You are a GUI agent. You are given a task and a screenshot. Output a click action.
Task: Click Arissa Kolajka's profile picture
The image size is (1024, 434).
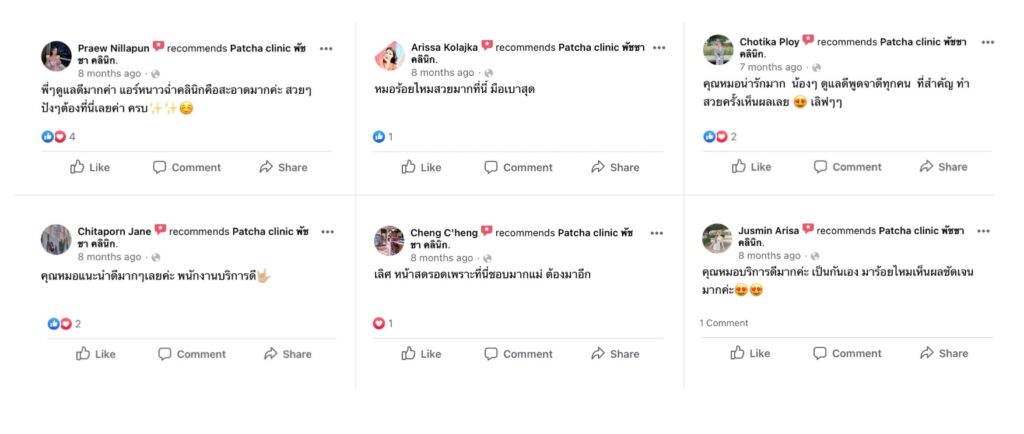coord(388,55)
